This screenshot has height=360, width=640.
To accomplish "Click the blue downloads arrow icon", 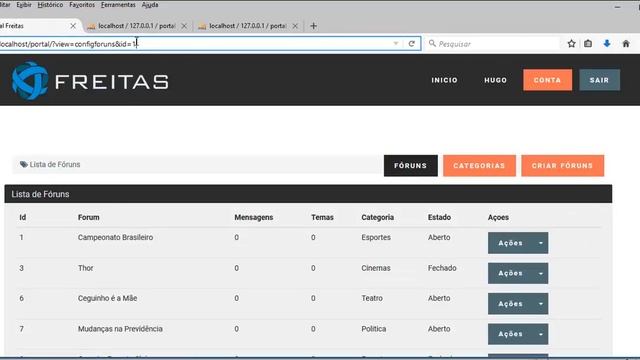I will click(x=607, y=44).
